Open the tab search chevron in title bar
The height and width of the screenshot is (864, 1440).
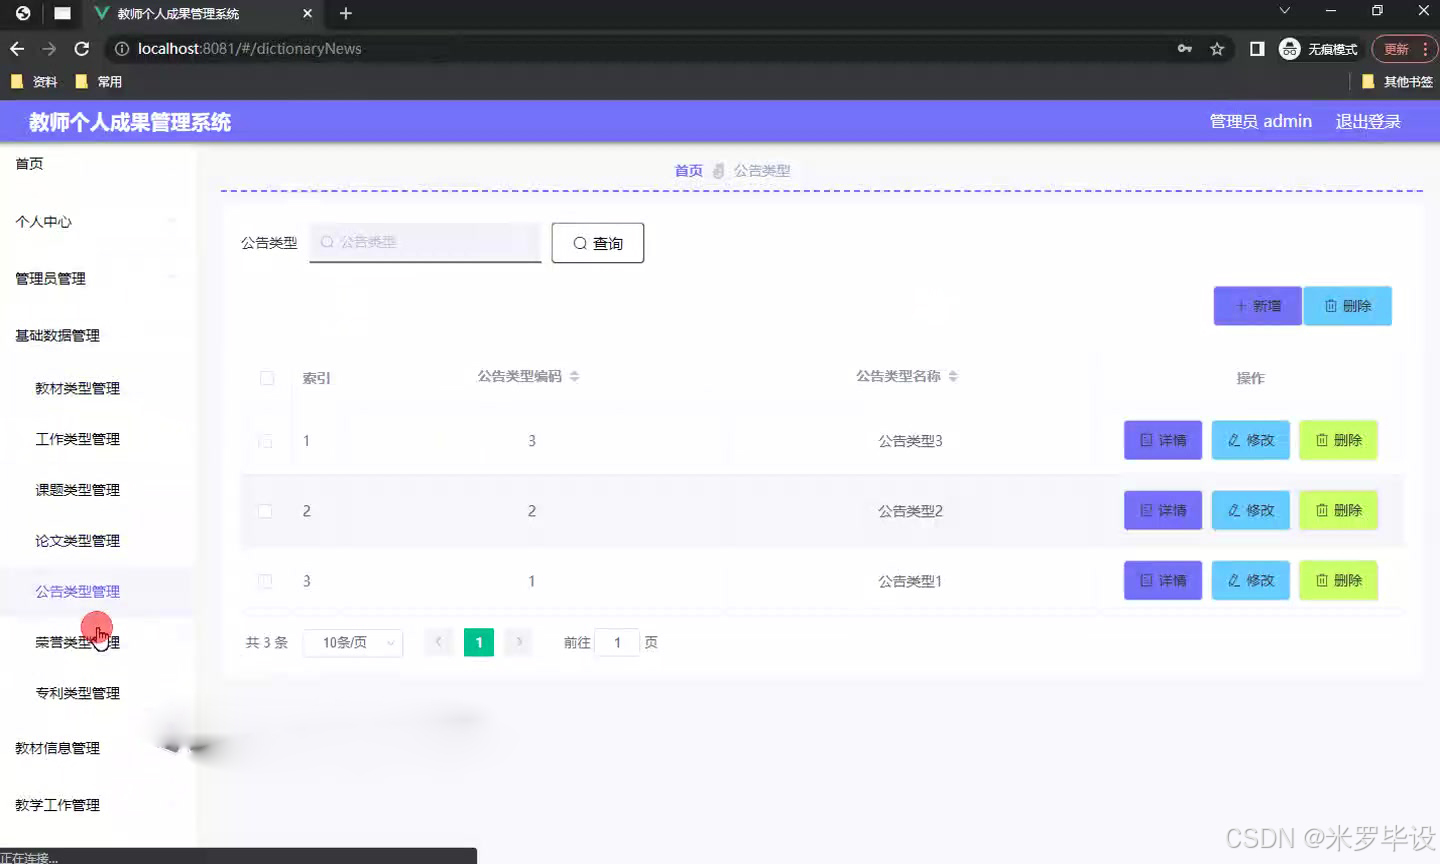(x=1285, y=11)
